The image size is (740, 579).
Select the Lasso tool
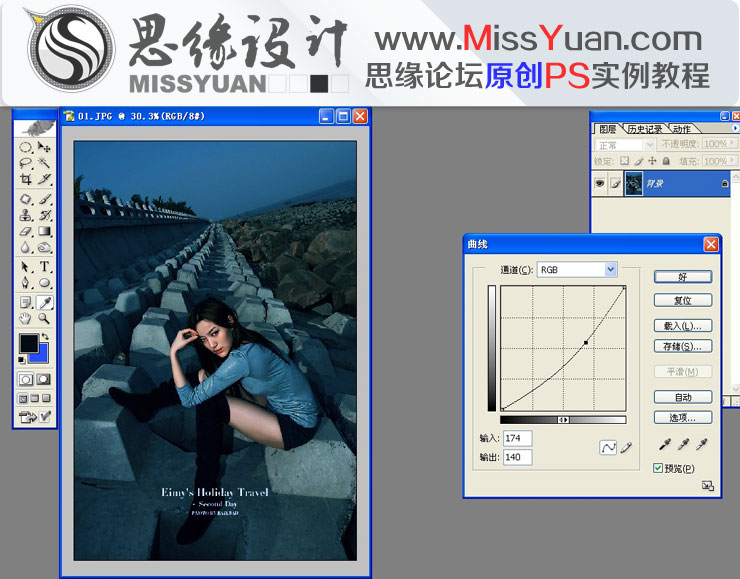point(26,163)
